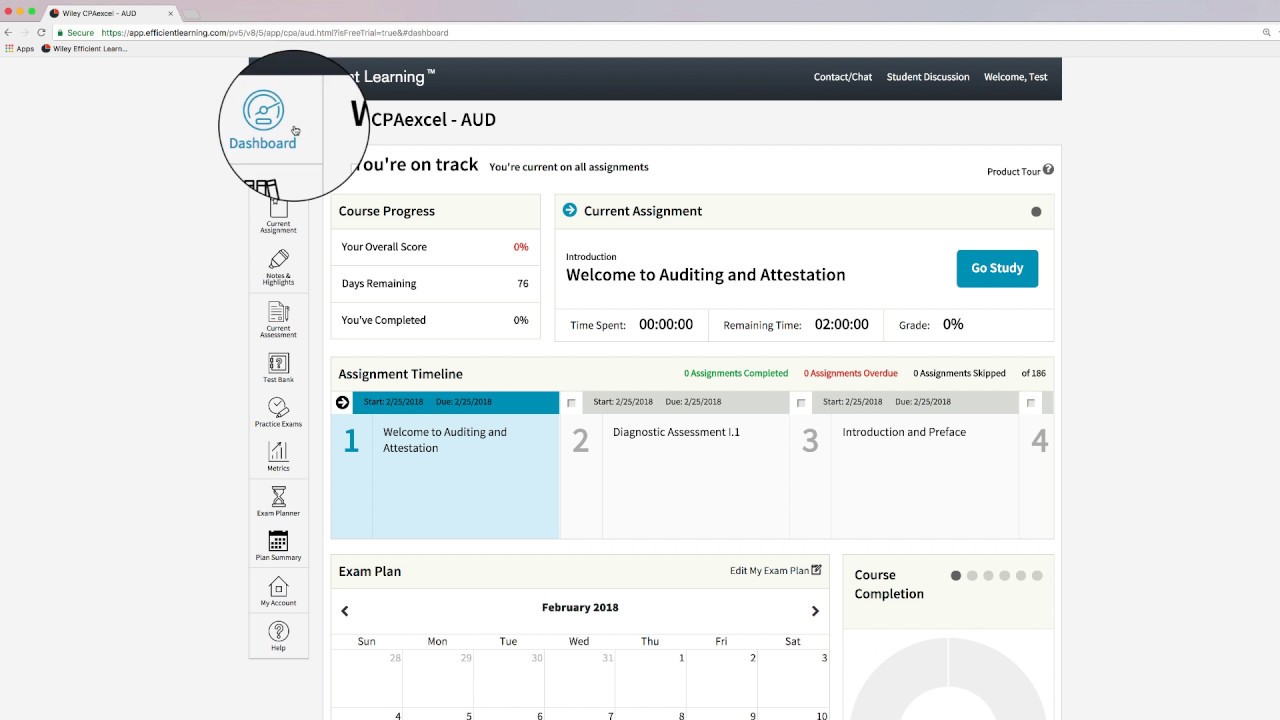
Task: Click the You've Completed row
Action: point(435,320)
